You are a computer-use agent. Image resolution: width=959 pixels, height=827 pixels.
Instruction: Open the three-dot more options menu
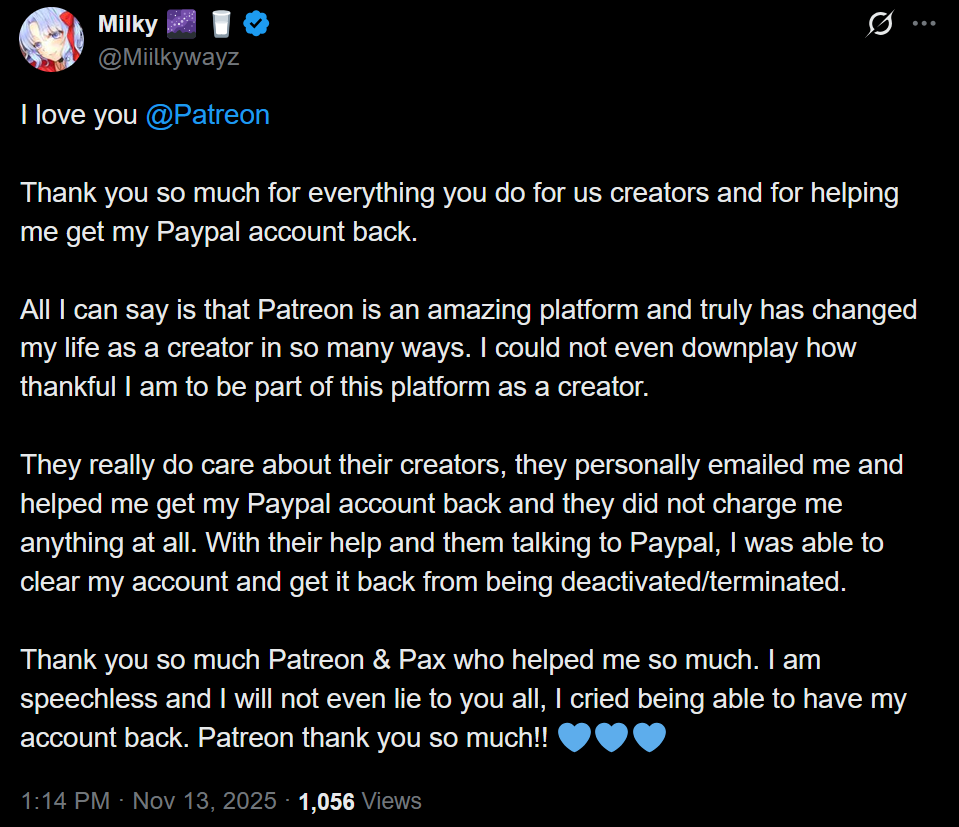click(924, 23)
